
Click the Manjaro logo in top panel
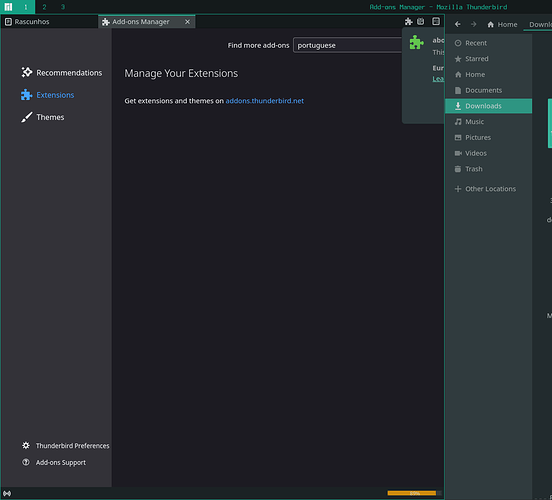click(8, 7)
